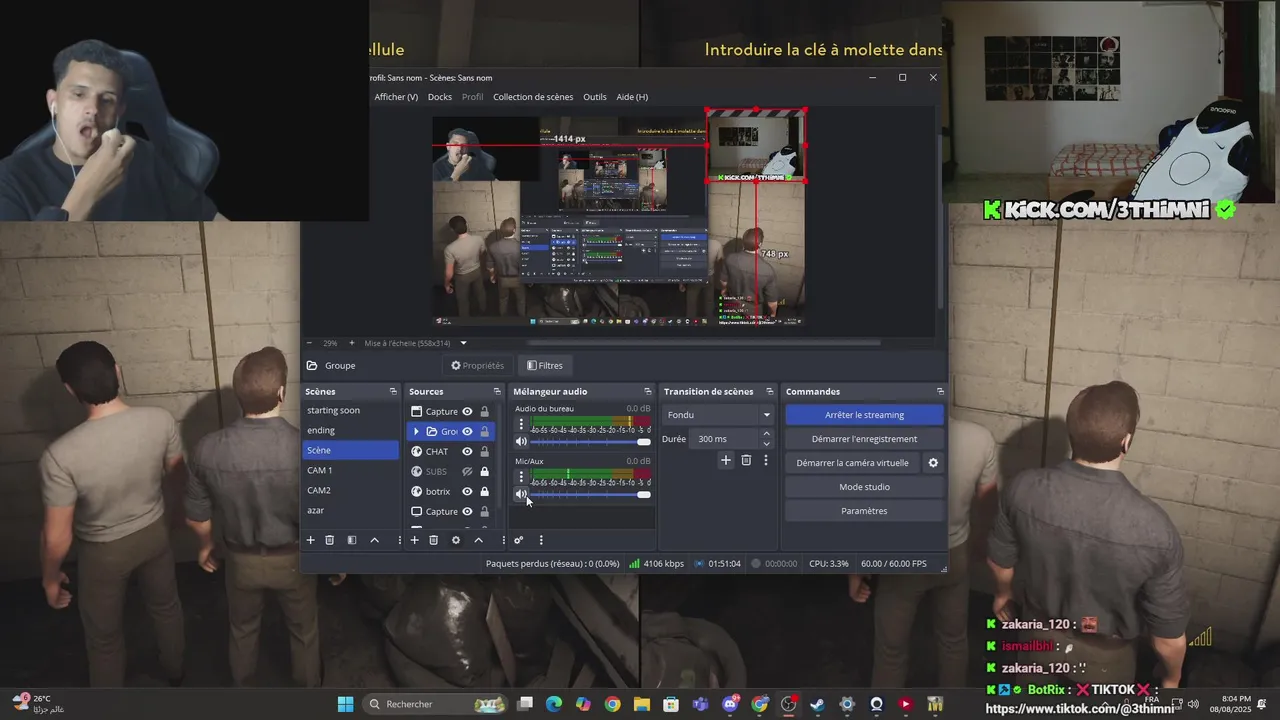Add a new scene with the plus icon
This screenshot has height=720, width=1280.
tap(310, 540)
